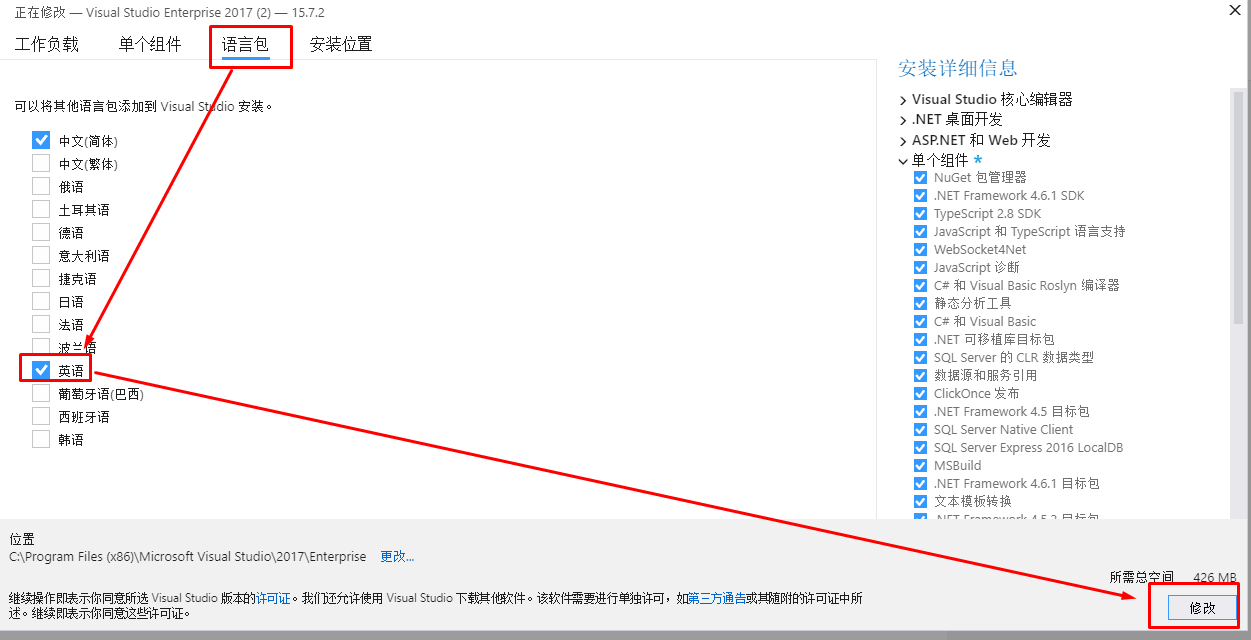The width and height of the screenshot is (1251, 640).
Task: Tick the 土耳其语 language checkbox
Action: click(41, 209)
